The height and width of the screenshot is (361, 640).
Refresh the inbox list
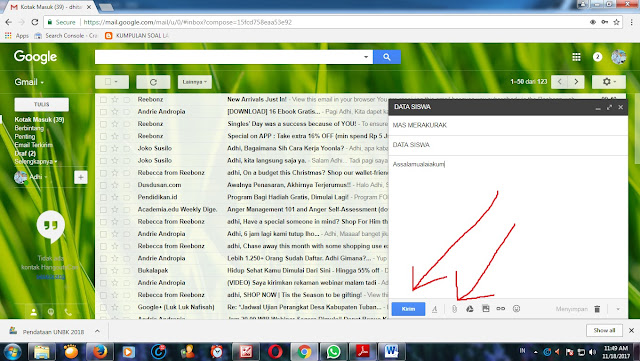click(153, 82)
